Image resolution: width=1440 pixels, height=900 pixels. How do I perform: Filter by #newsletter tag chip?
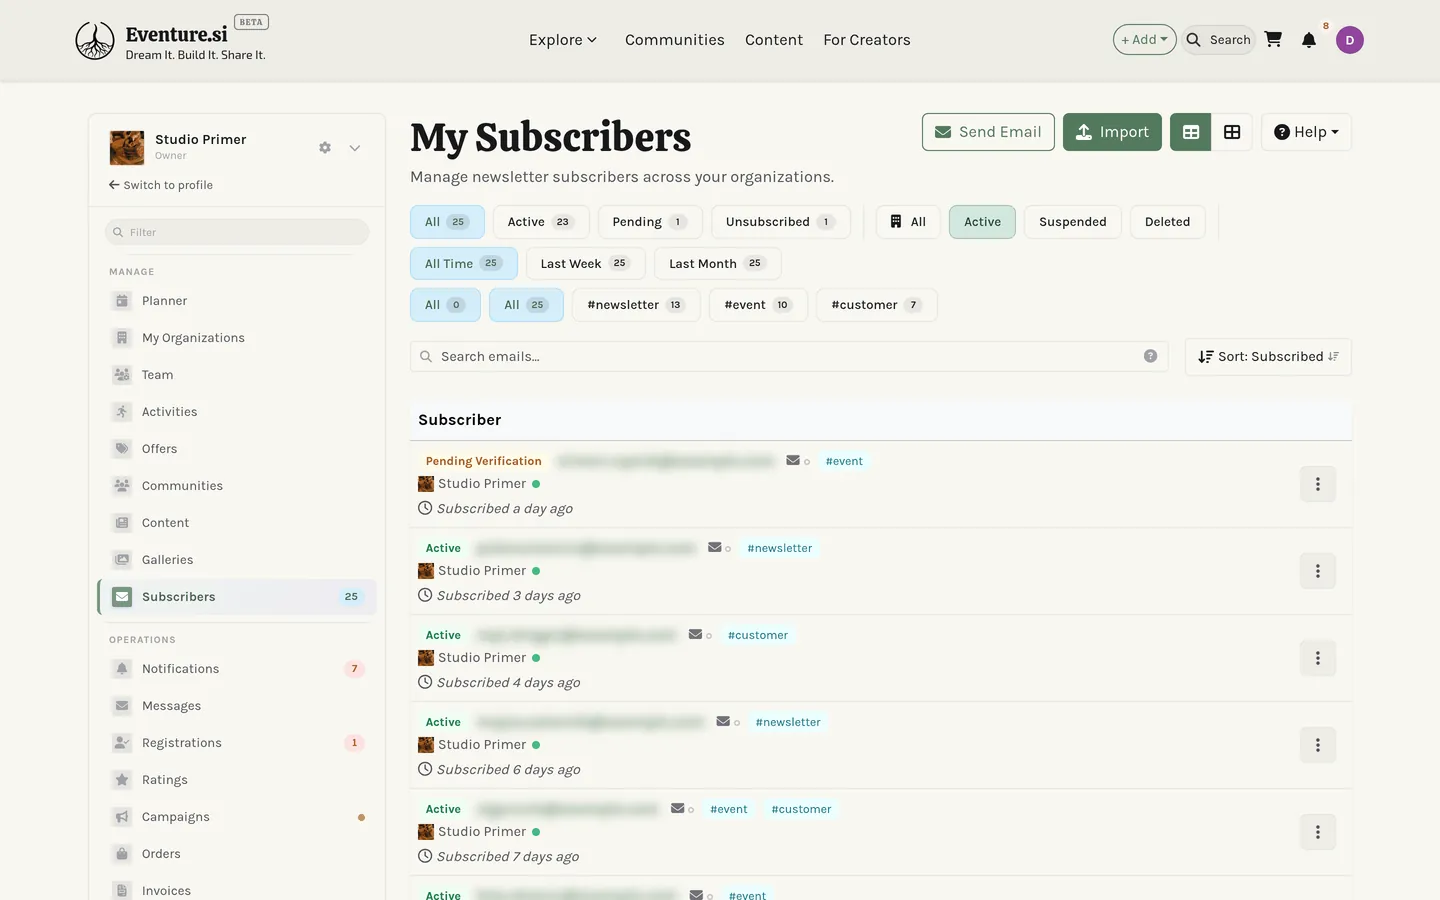point(636,305)
